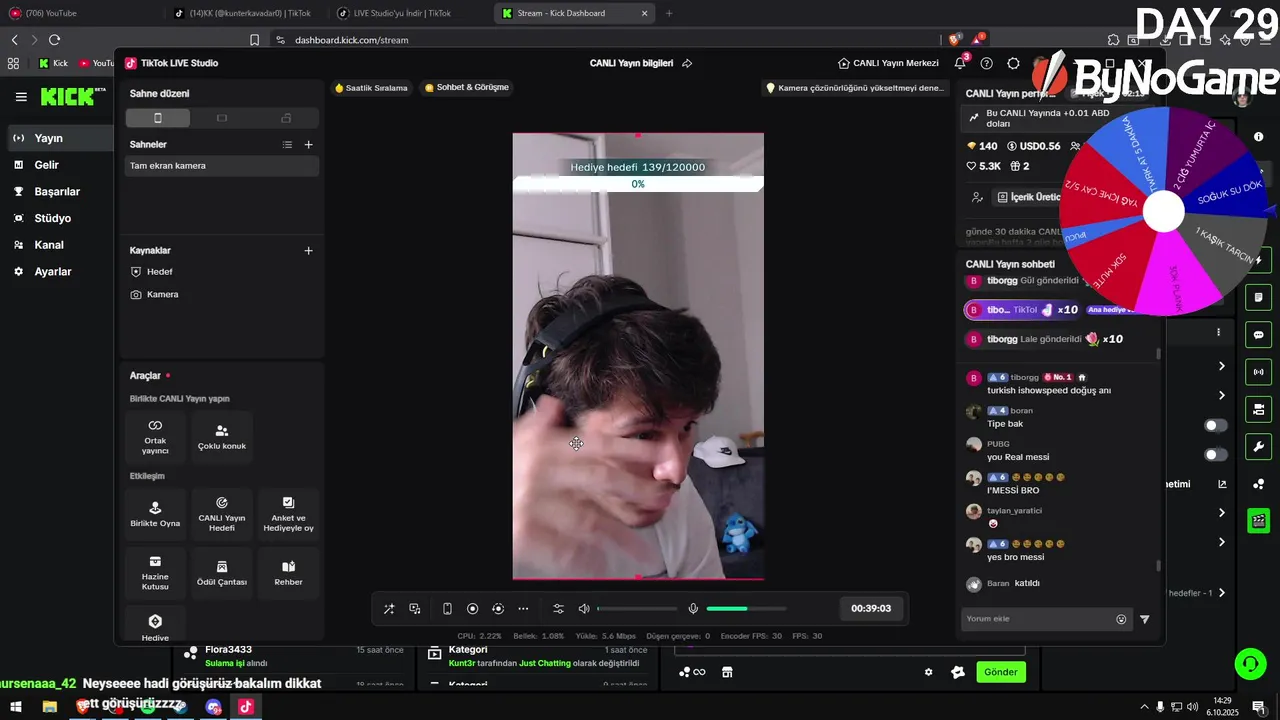Click the green Gönder button in Kick chat
1280x720 pixels.
click(1000, 672)
